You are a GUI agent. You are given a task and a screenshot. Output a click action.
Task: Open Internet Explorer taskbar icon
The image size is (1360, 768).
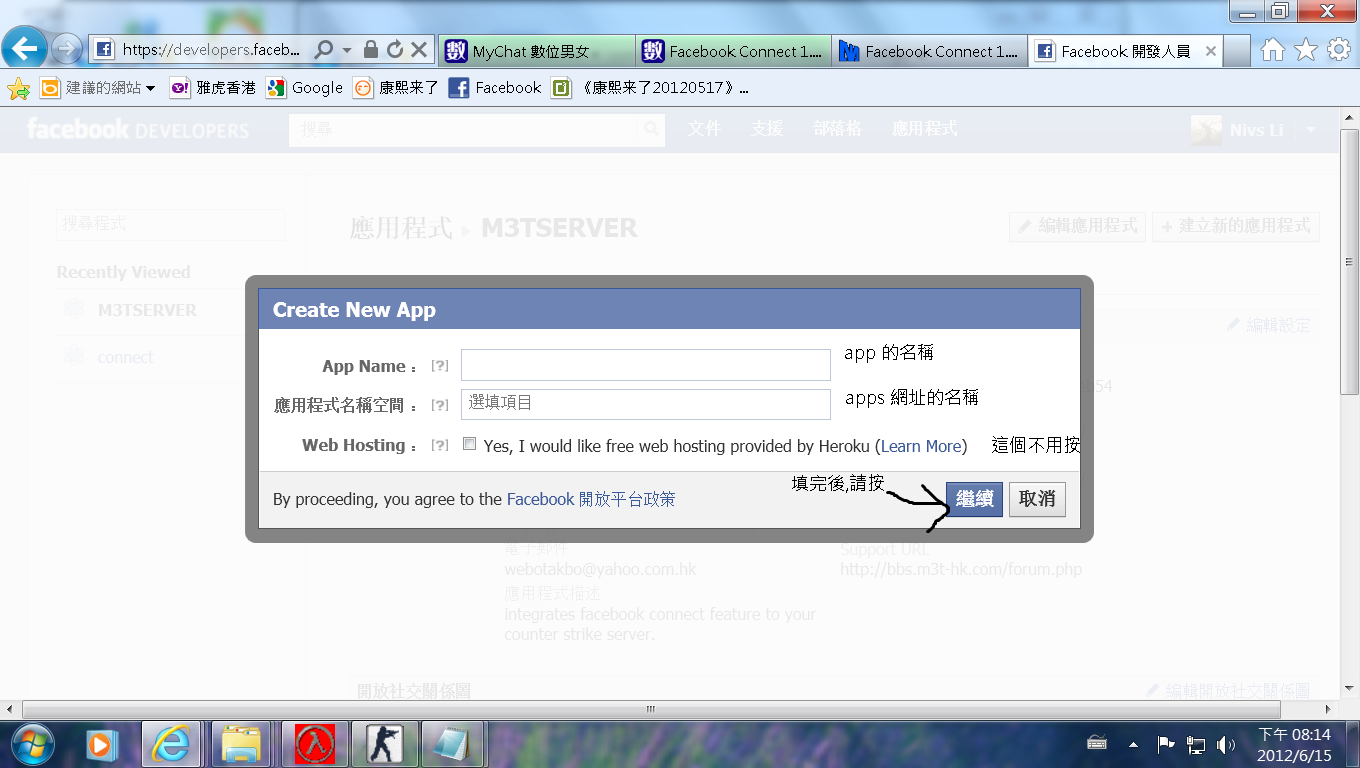pos(172,744)
